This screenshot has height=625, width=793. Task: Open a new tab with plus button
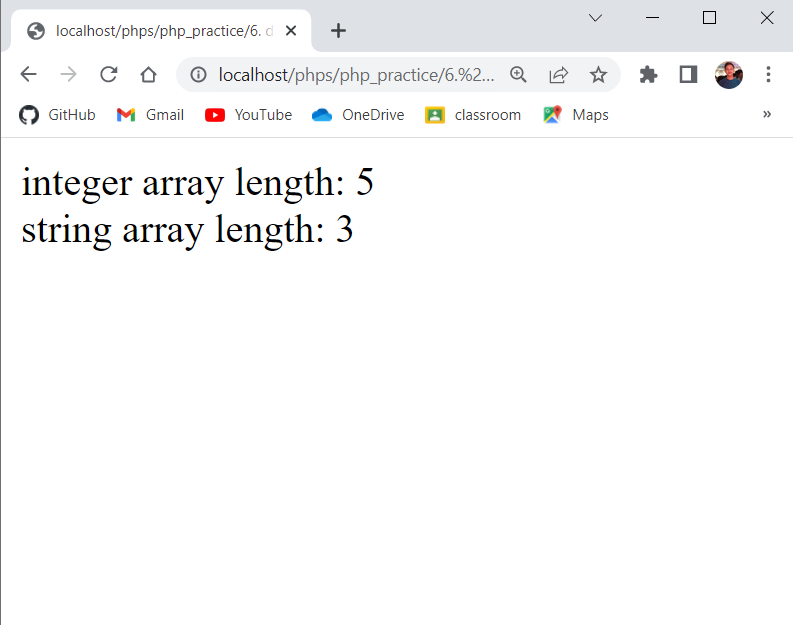point(338,30)
